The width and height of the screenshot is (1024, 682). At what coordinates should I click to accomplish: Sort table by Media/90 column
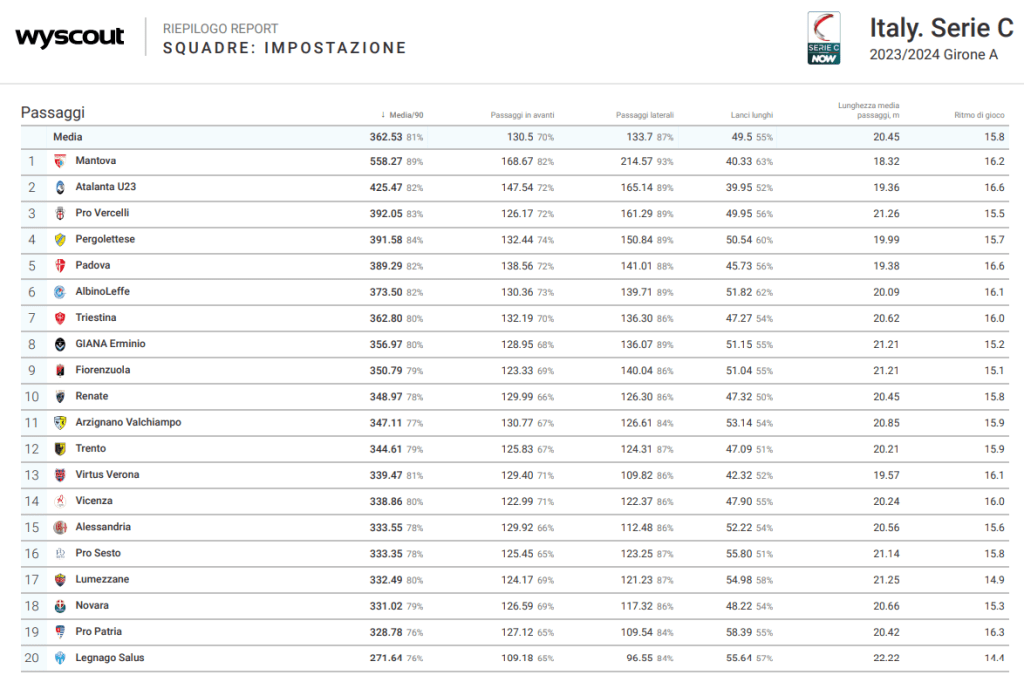pyautogui.click(x=405, y=115)
